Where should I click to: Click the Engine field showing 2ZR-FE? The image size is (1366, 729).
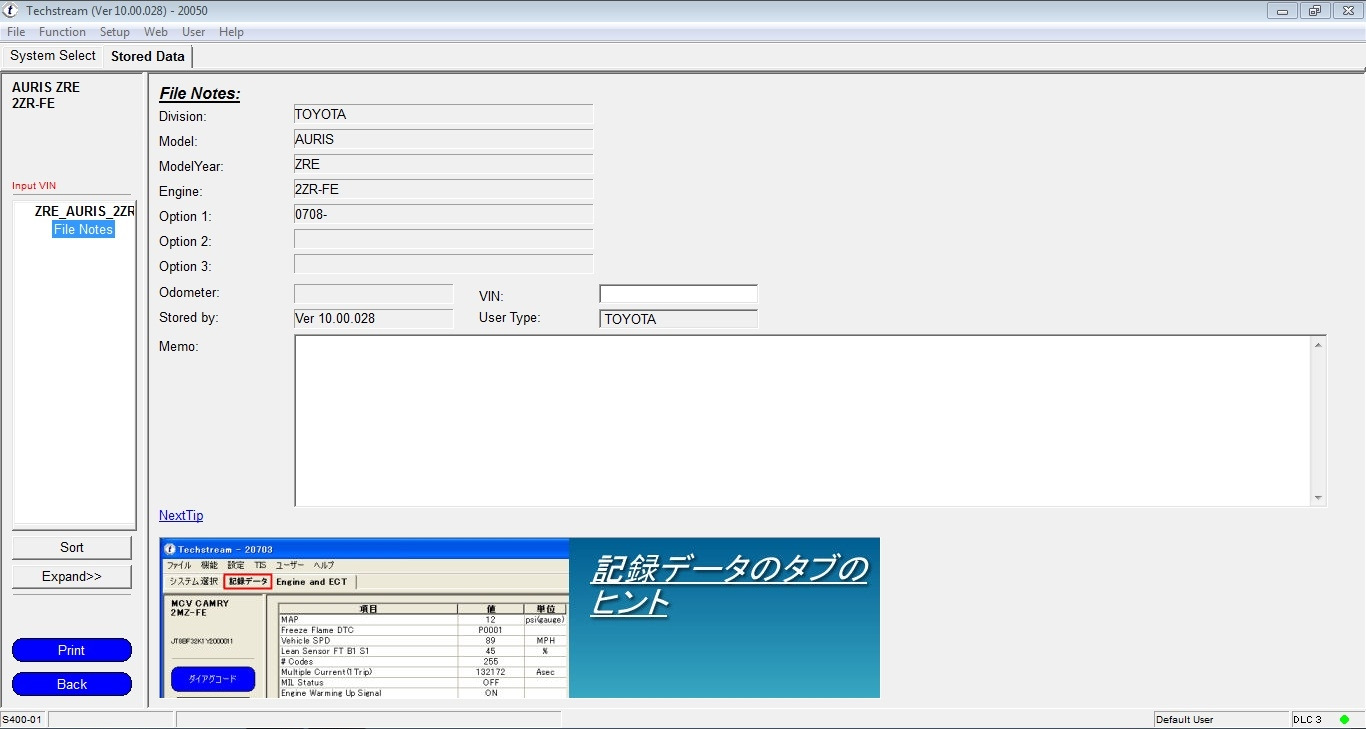[x=443, y=189]
